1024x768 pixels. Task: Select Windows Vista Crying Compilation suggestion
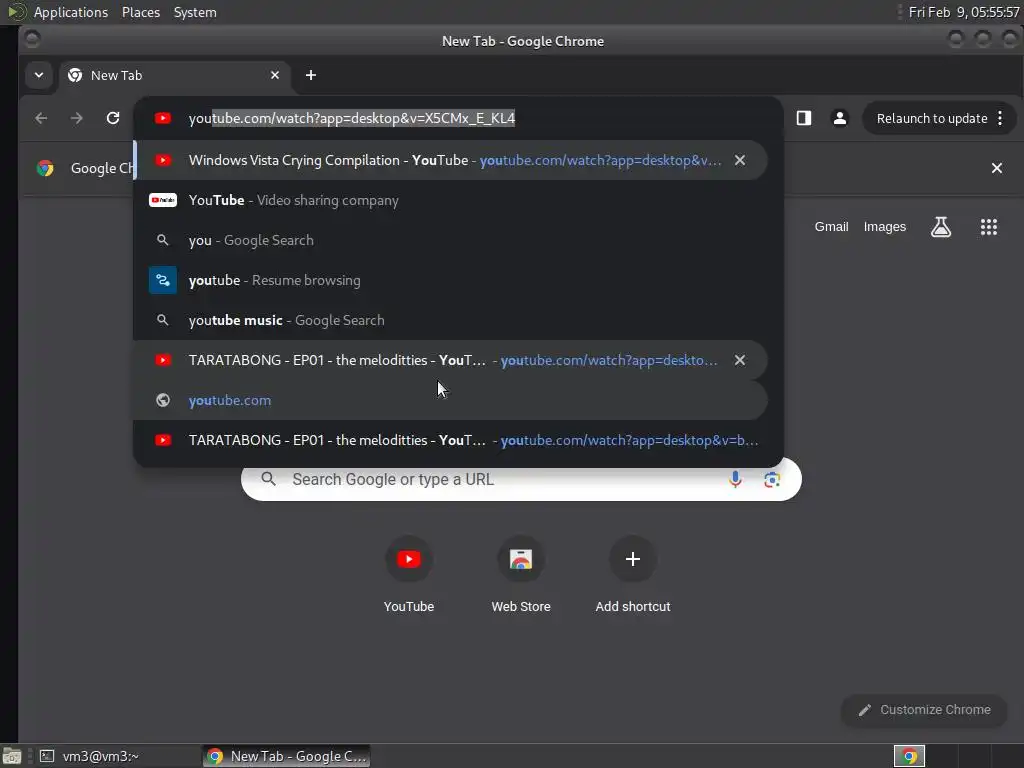coord(451,160)
